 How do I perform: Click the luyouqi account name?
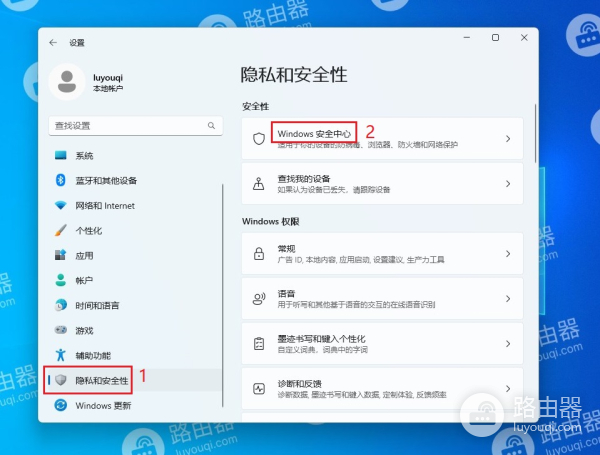(x=108, y=77)
